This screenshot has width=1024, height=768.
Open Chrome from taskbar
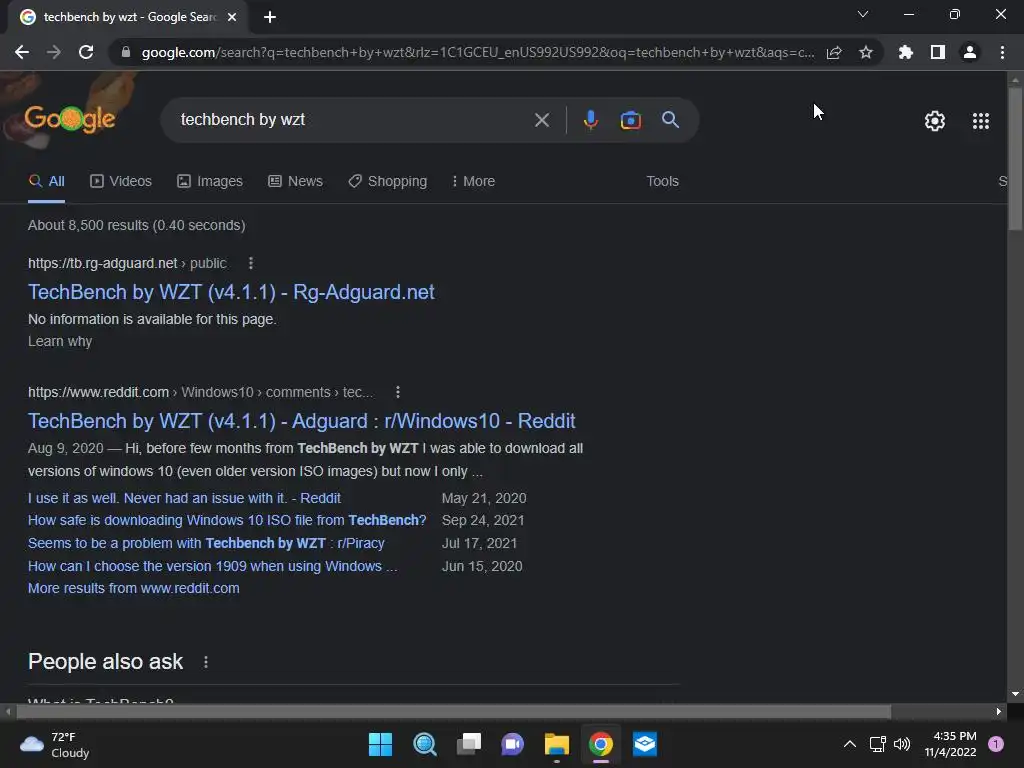pyautogui.click(x=601, y=744)
